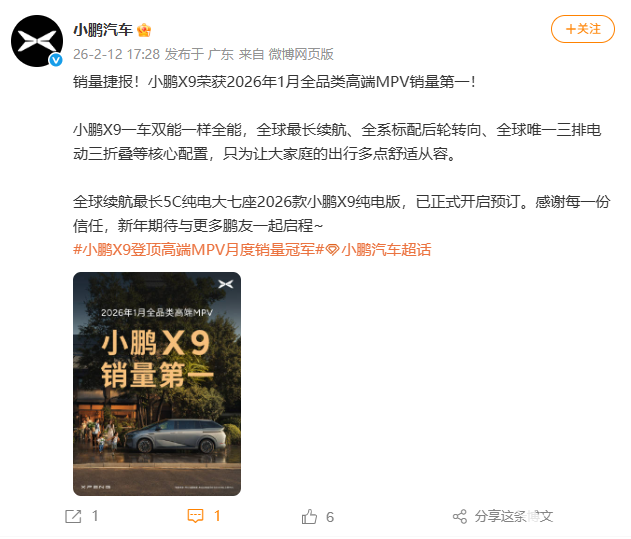The image size is (631, 539).
Task: Click the crown membership icon beside username
Action: [144, 30]
